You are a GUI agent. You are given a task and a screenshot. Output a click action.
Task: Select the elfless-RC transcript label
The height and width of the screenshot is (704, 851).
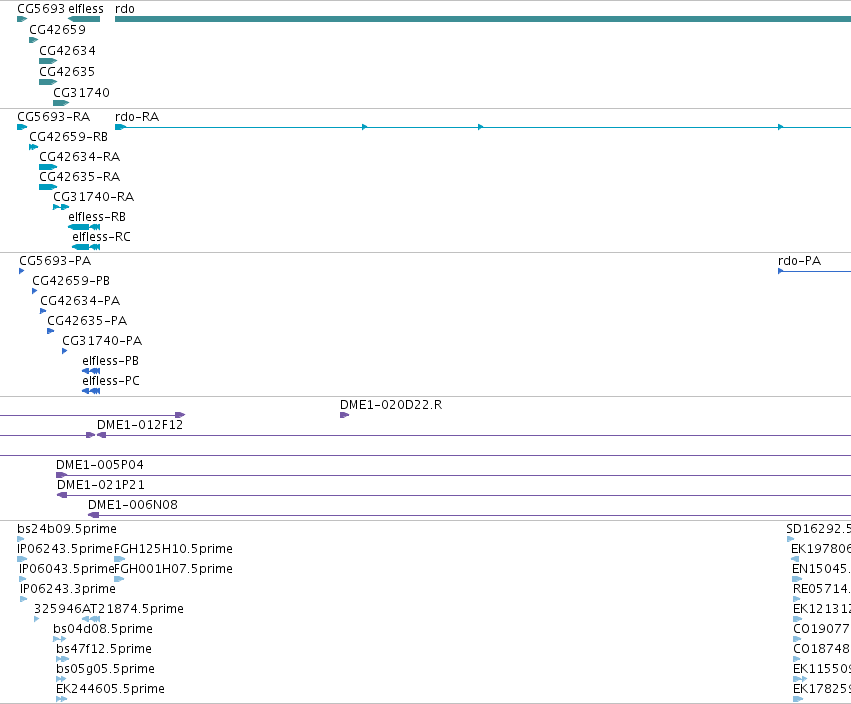pyautogui.click(x=101, y=237)
